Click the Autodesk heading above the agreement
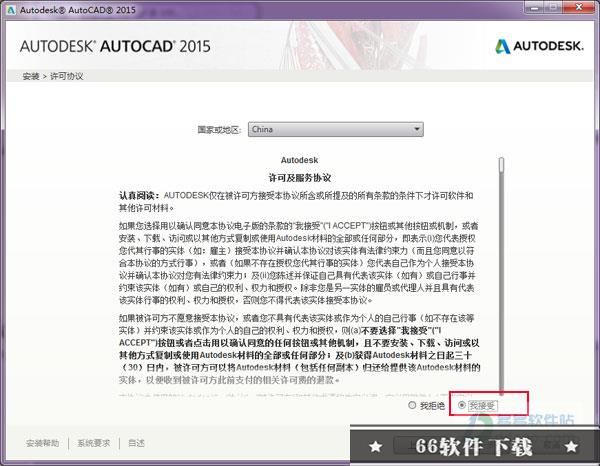The image size is (600, 466). (299, 160)
